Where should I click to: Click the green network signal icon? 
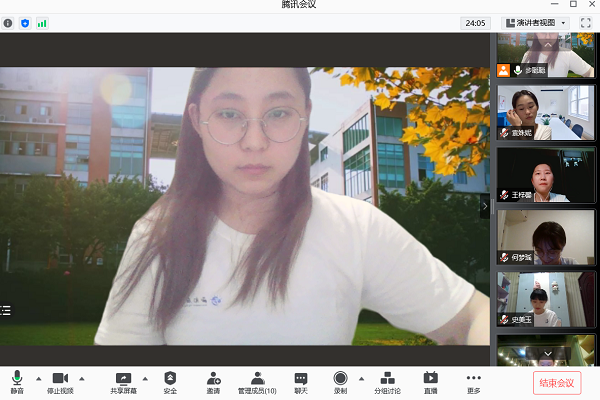42,22
